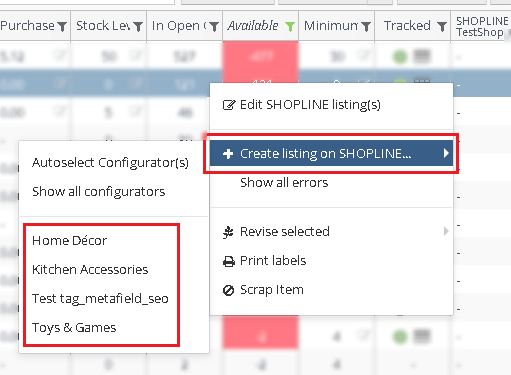Click the plus icon of Create listing

pos(228,154)
